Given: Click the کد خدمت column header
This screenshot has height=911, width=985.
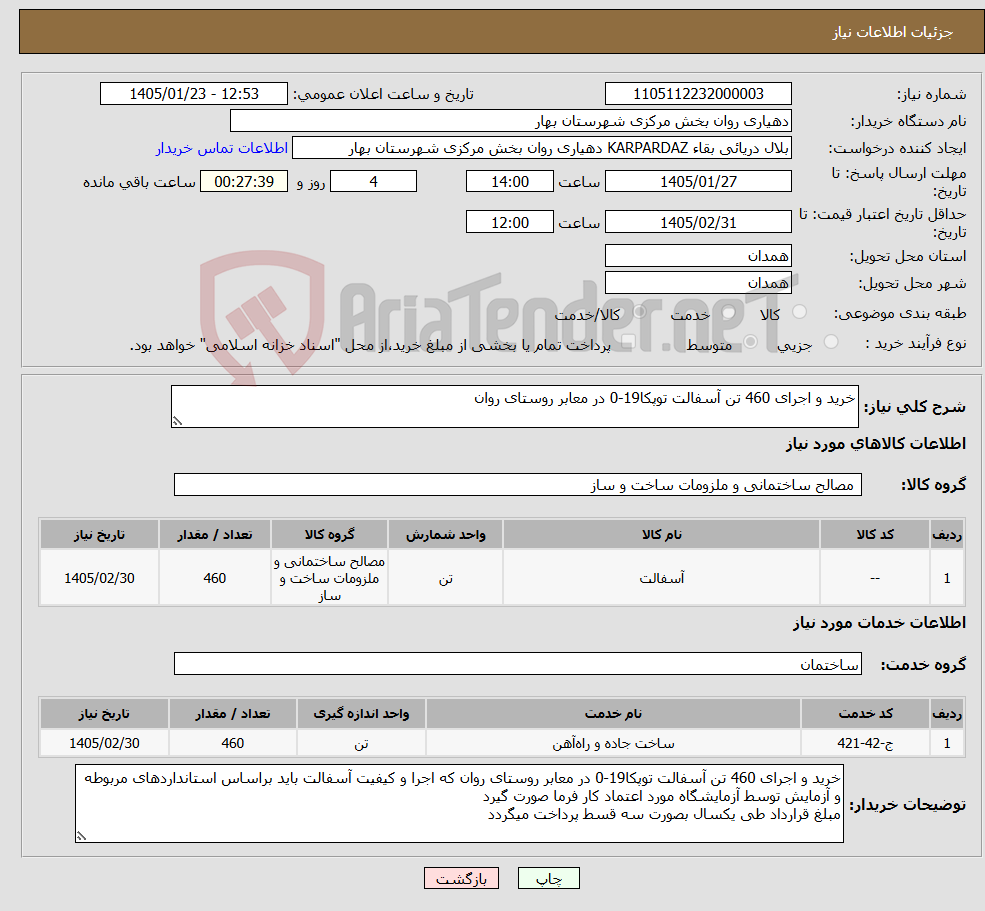Looking at the screenshot, I should click(865, 713).
